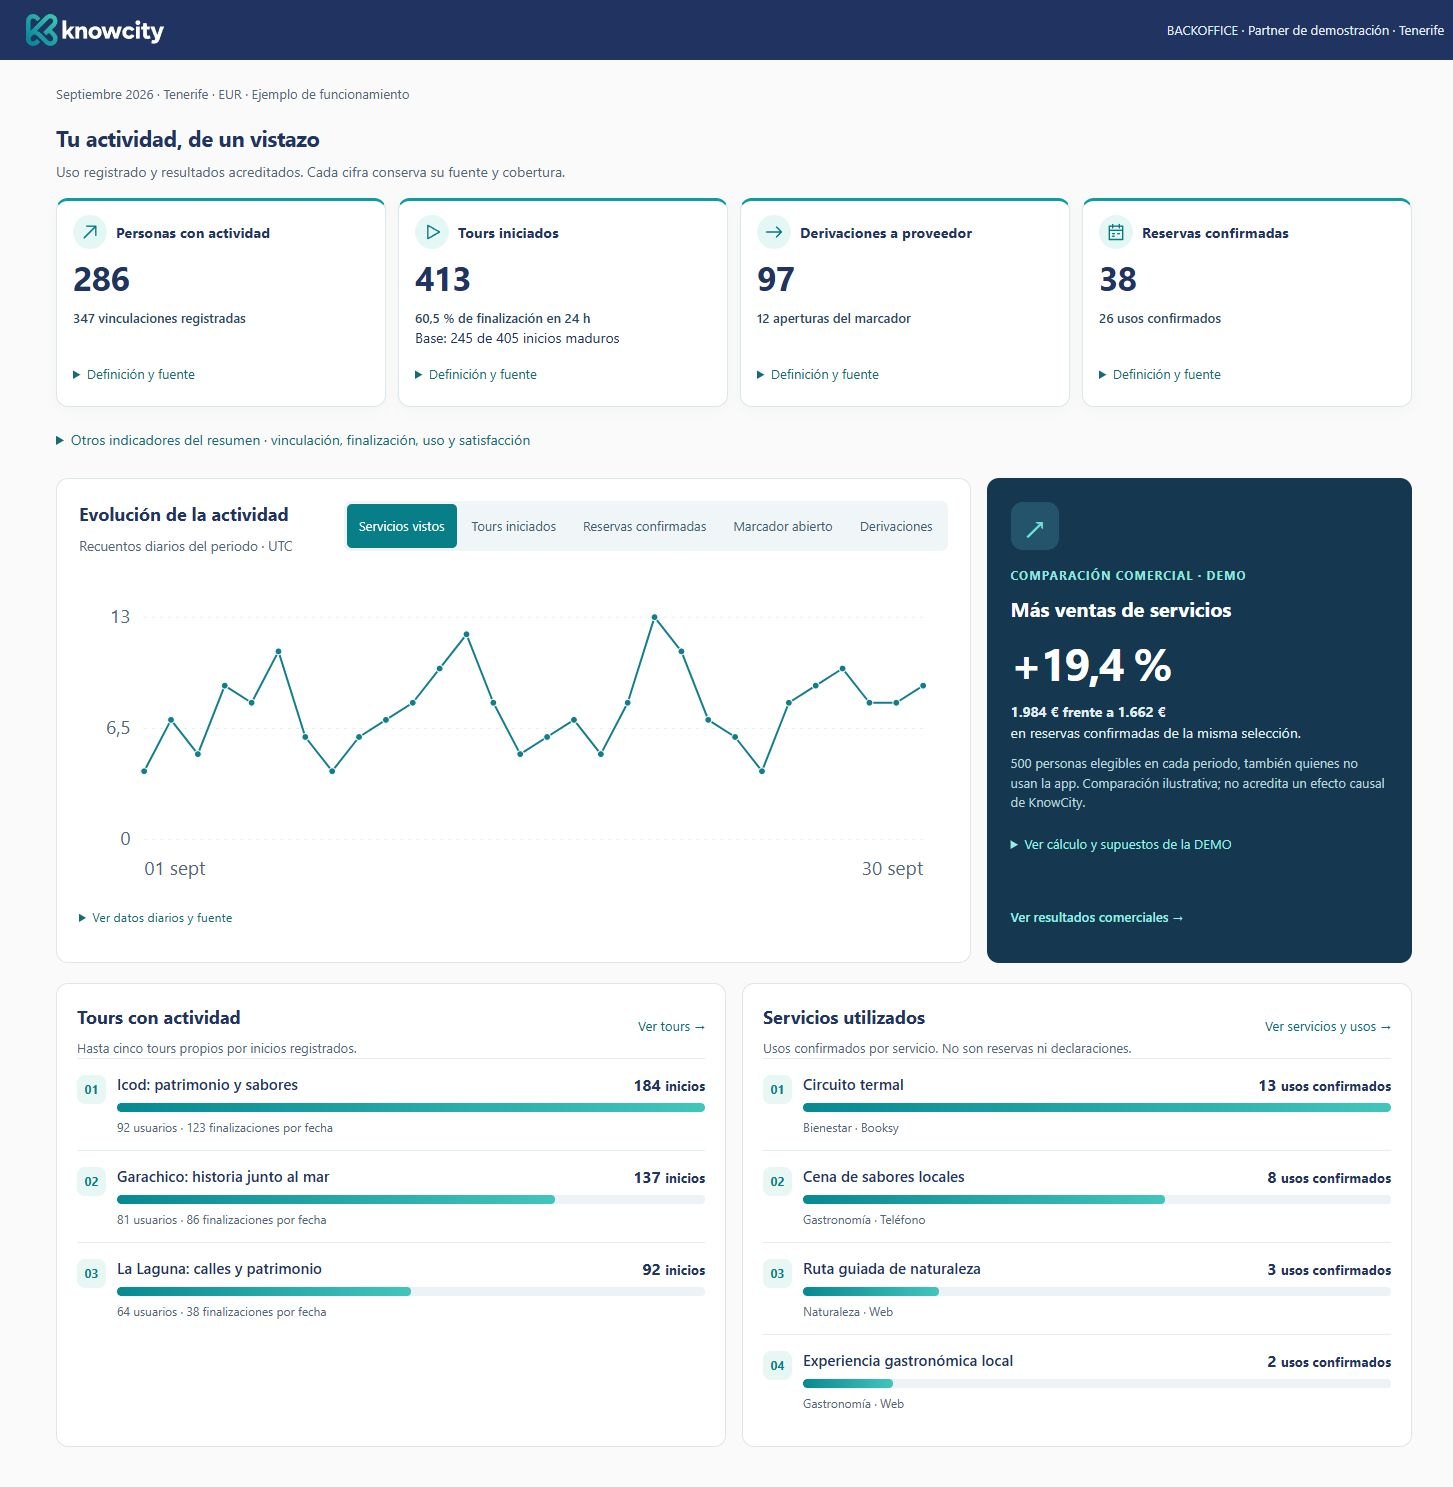Click the peak data point at value 13

click(654, 617)
